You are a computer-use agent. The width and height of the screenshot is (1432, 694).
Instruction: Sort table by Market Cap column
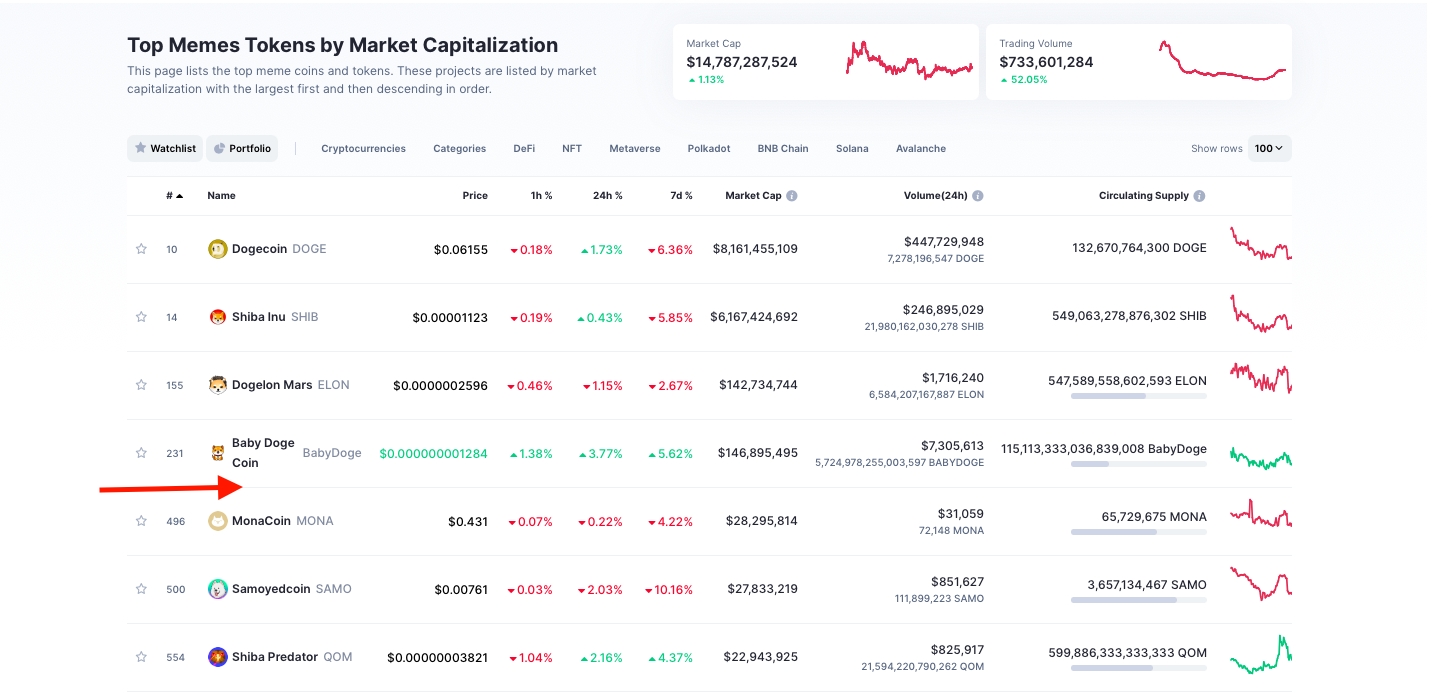point(753,196)
